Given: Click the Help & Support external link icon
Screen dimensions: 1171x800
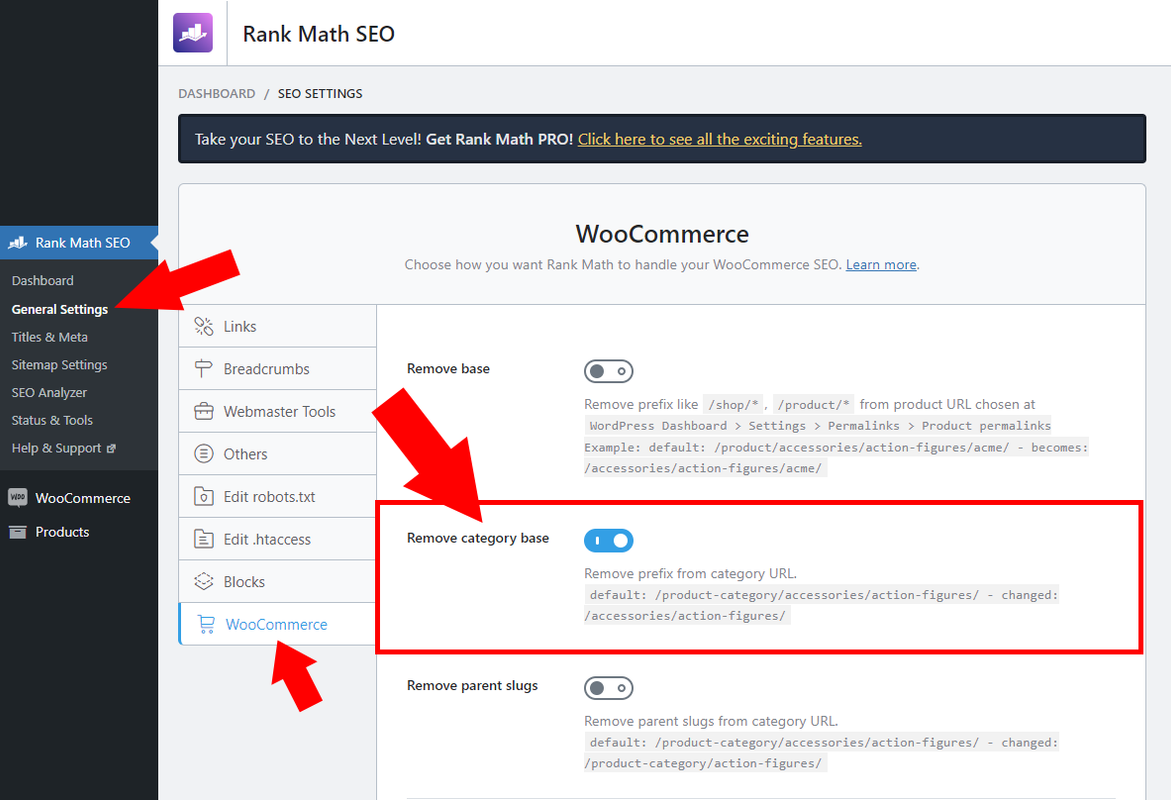Looking at the screenshot, I should [x=111, y=448].
